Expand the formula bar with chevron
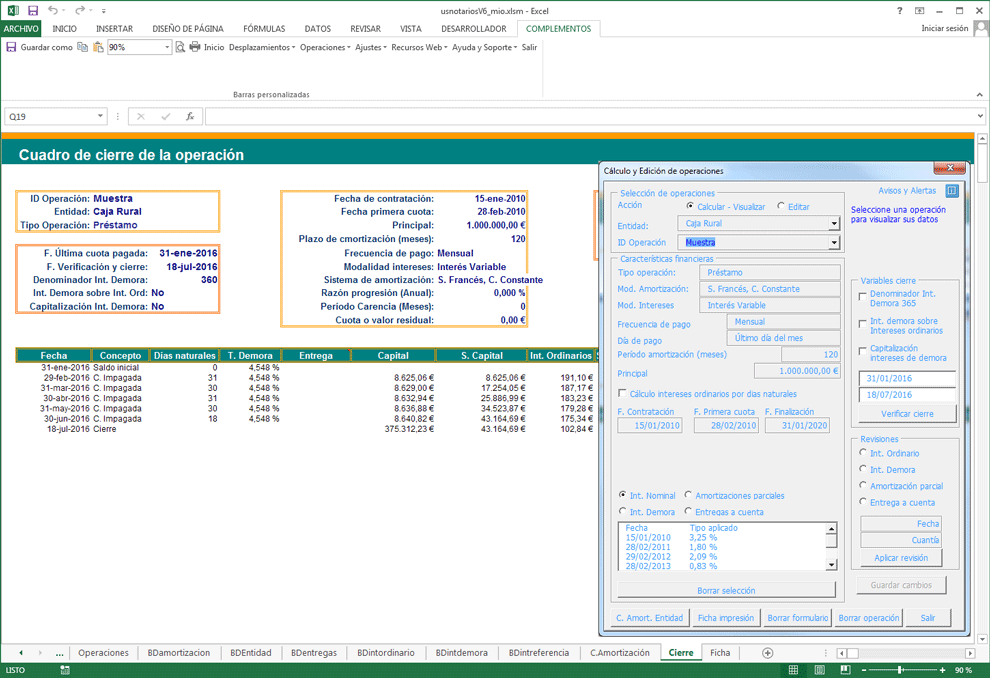 point(980,116)
